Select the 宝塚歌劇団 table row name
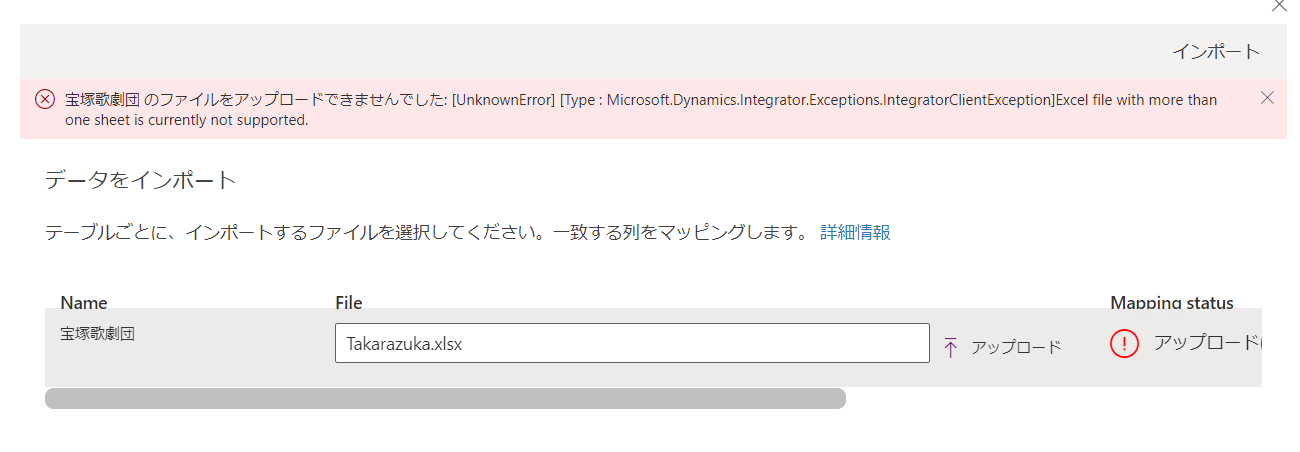 pyautogui.click(x=97, y=333)
